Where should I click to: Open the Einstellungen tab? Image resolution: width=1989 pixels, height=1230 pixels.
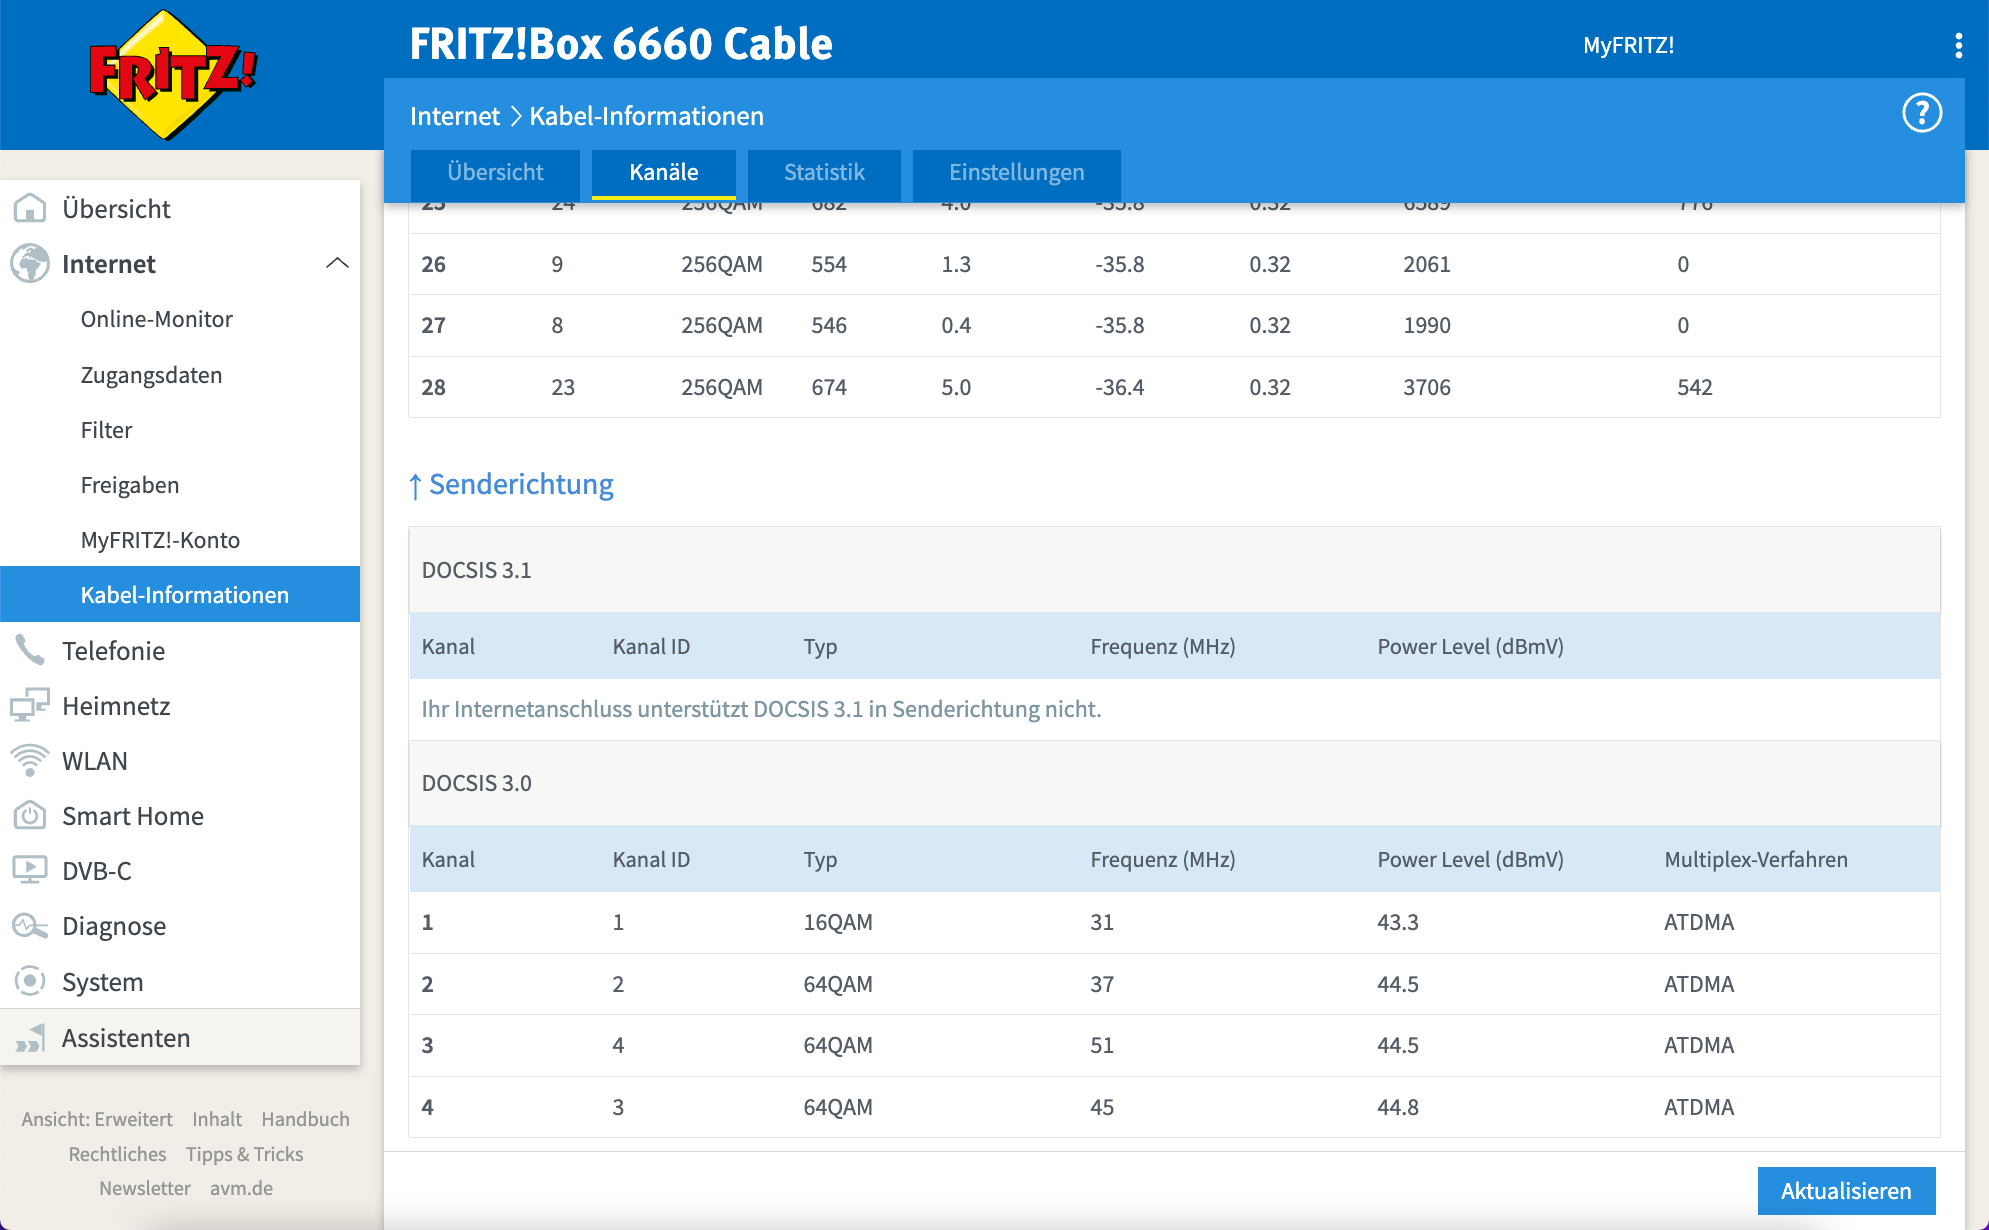point(1016,173)
